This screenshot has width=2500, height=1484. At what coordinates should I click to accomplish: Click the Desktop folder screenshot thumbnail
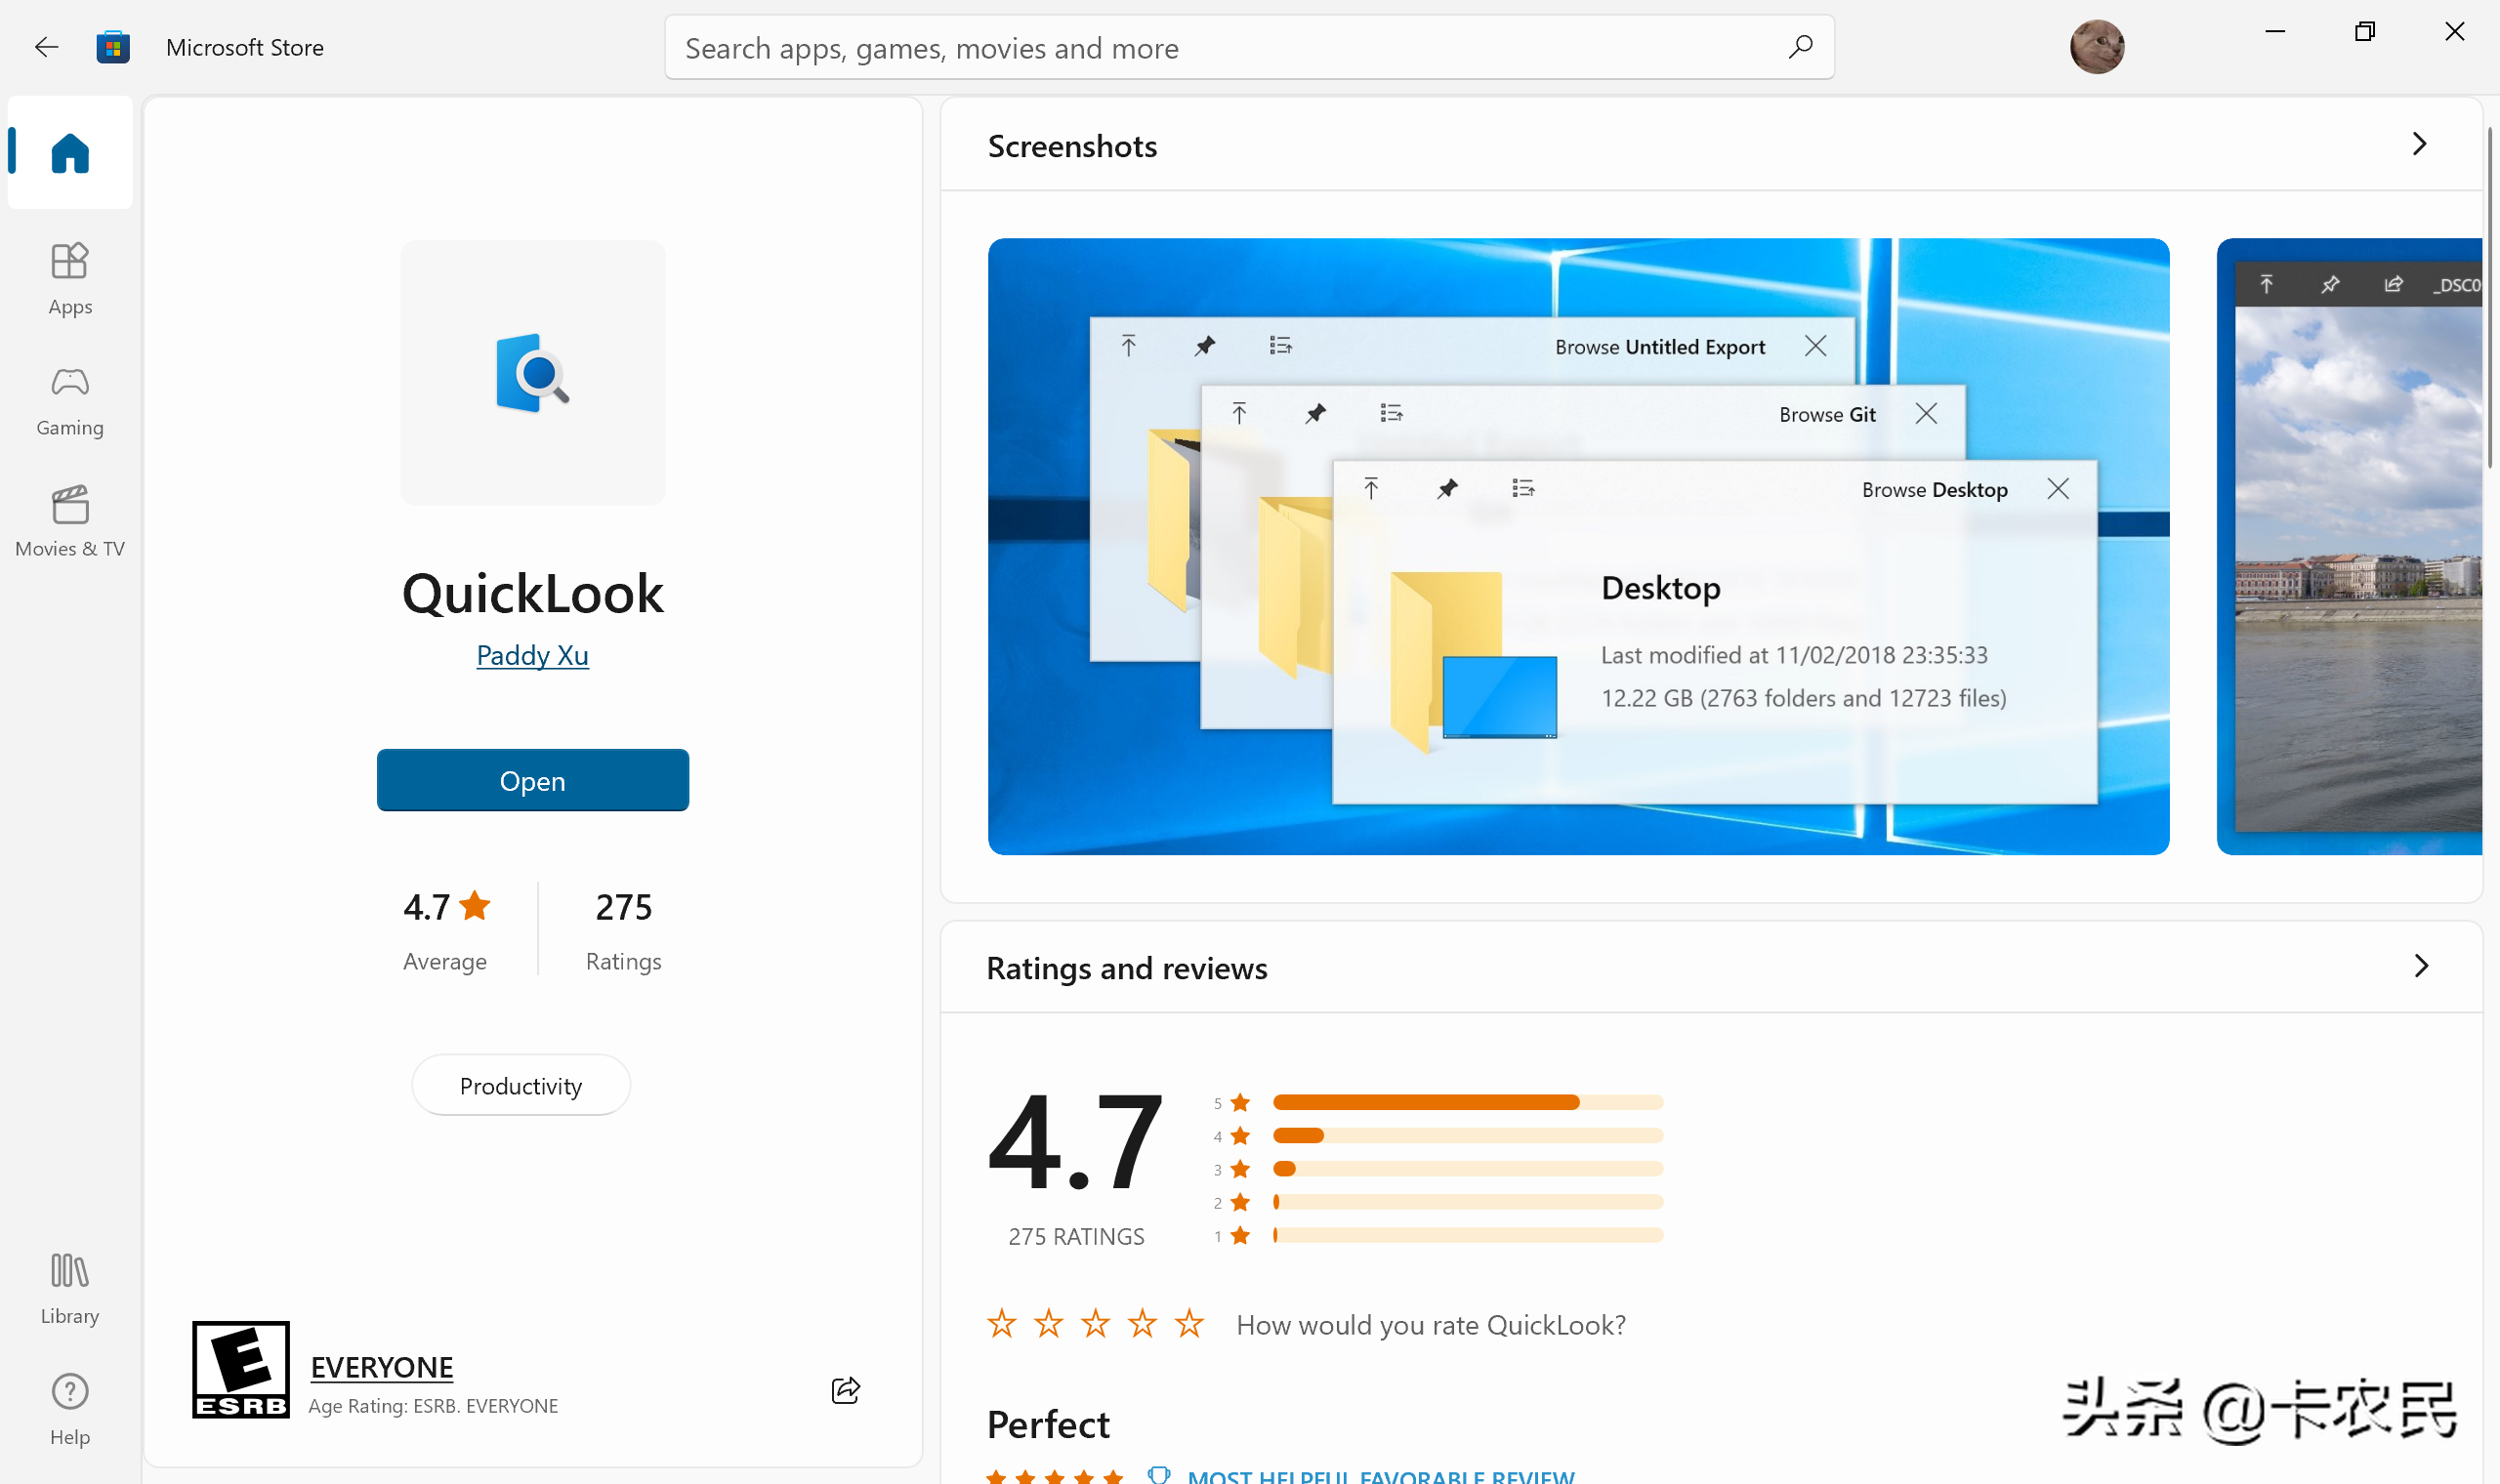(1578, 546)
